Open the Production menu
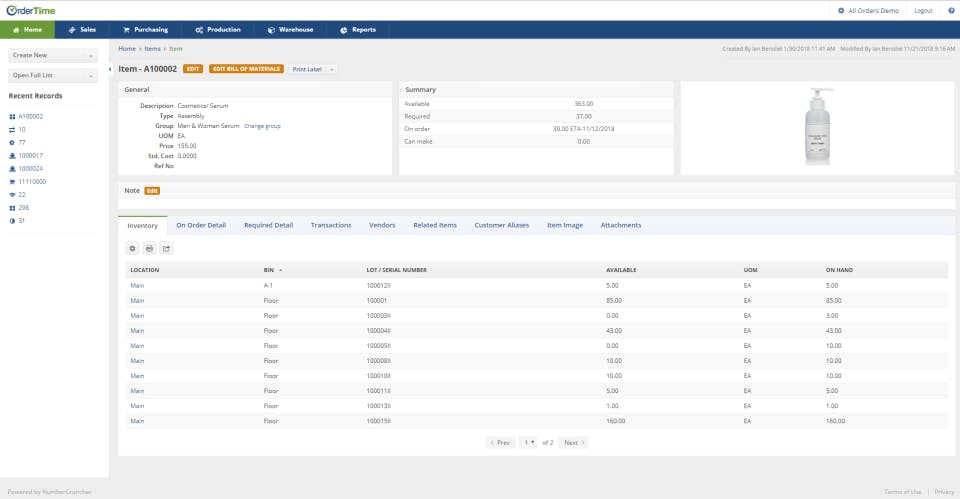The height and width of the screenshot is (499, 960). click(x=220, y=30)
